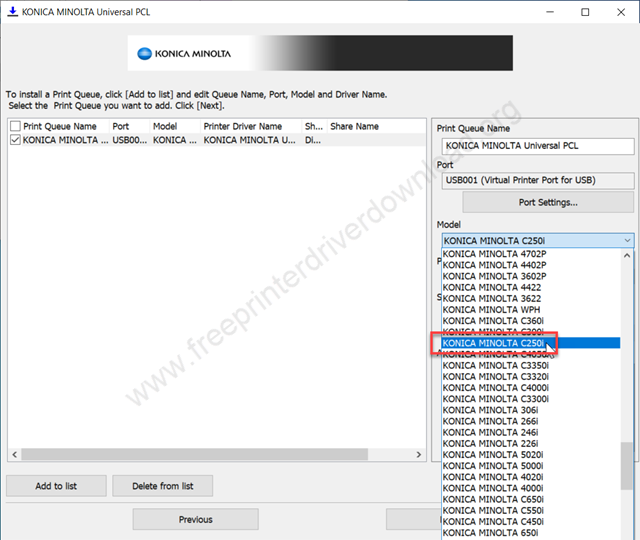Sort by Port column header
640x540 pixels.
tap(129, 126)
